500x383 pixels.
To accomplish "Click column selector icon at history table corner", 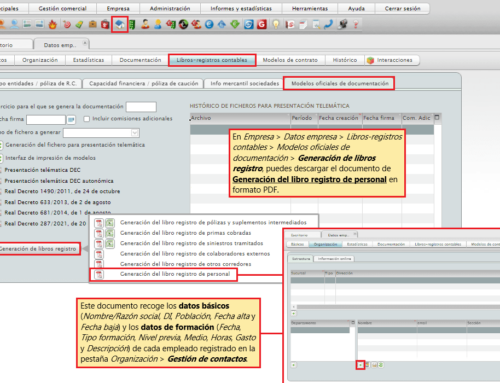I will tap(437, 118).
